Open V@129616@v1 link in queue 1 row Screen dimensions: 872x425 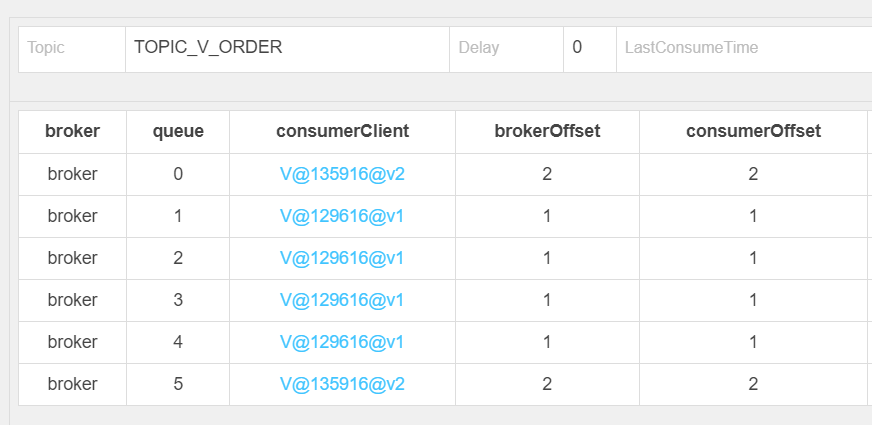(x=342, y=216)
